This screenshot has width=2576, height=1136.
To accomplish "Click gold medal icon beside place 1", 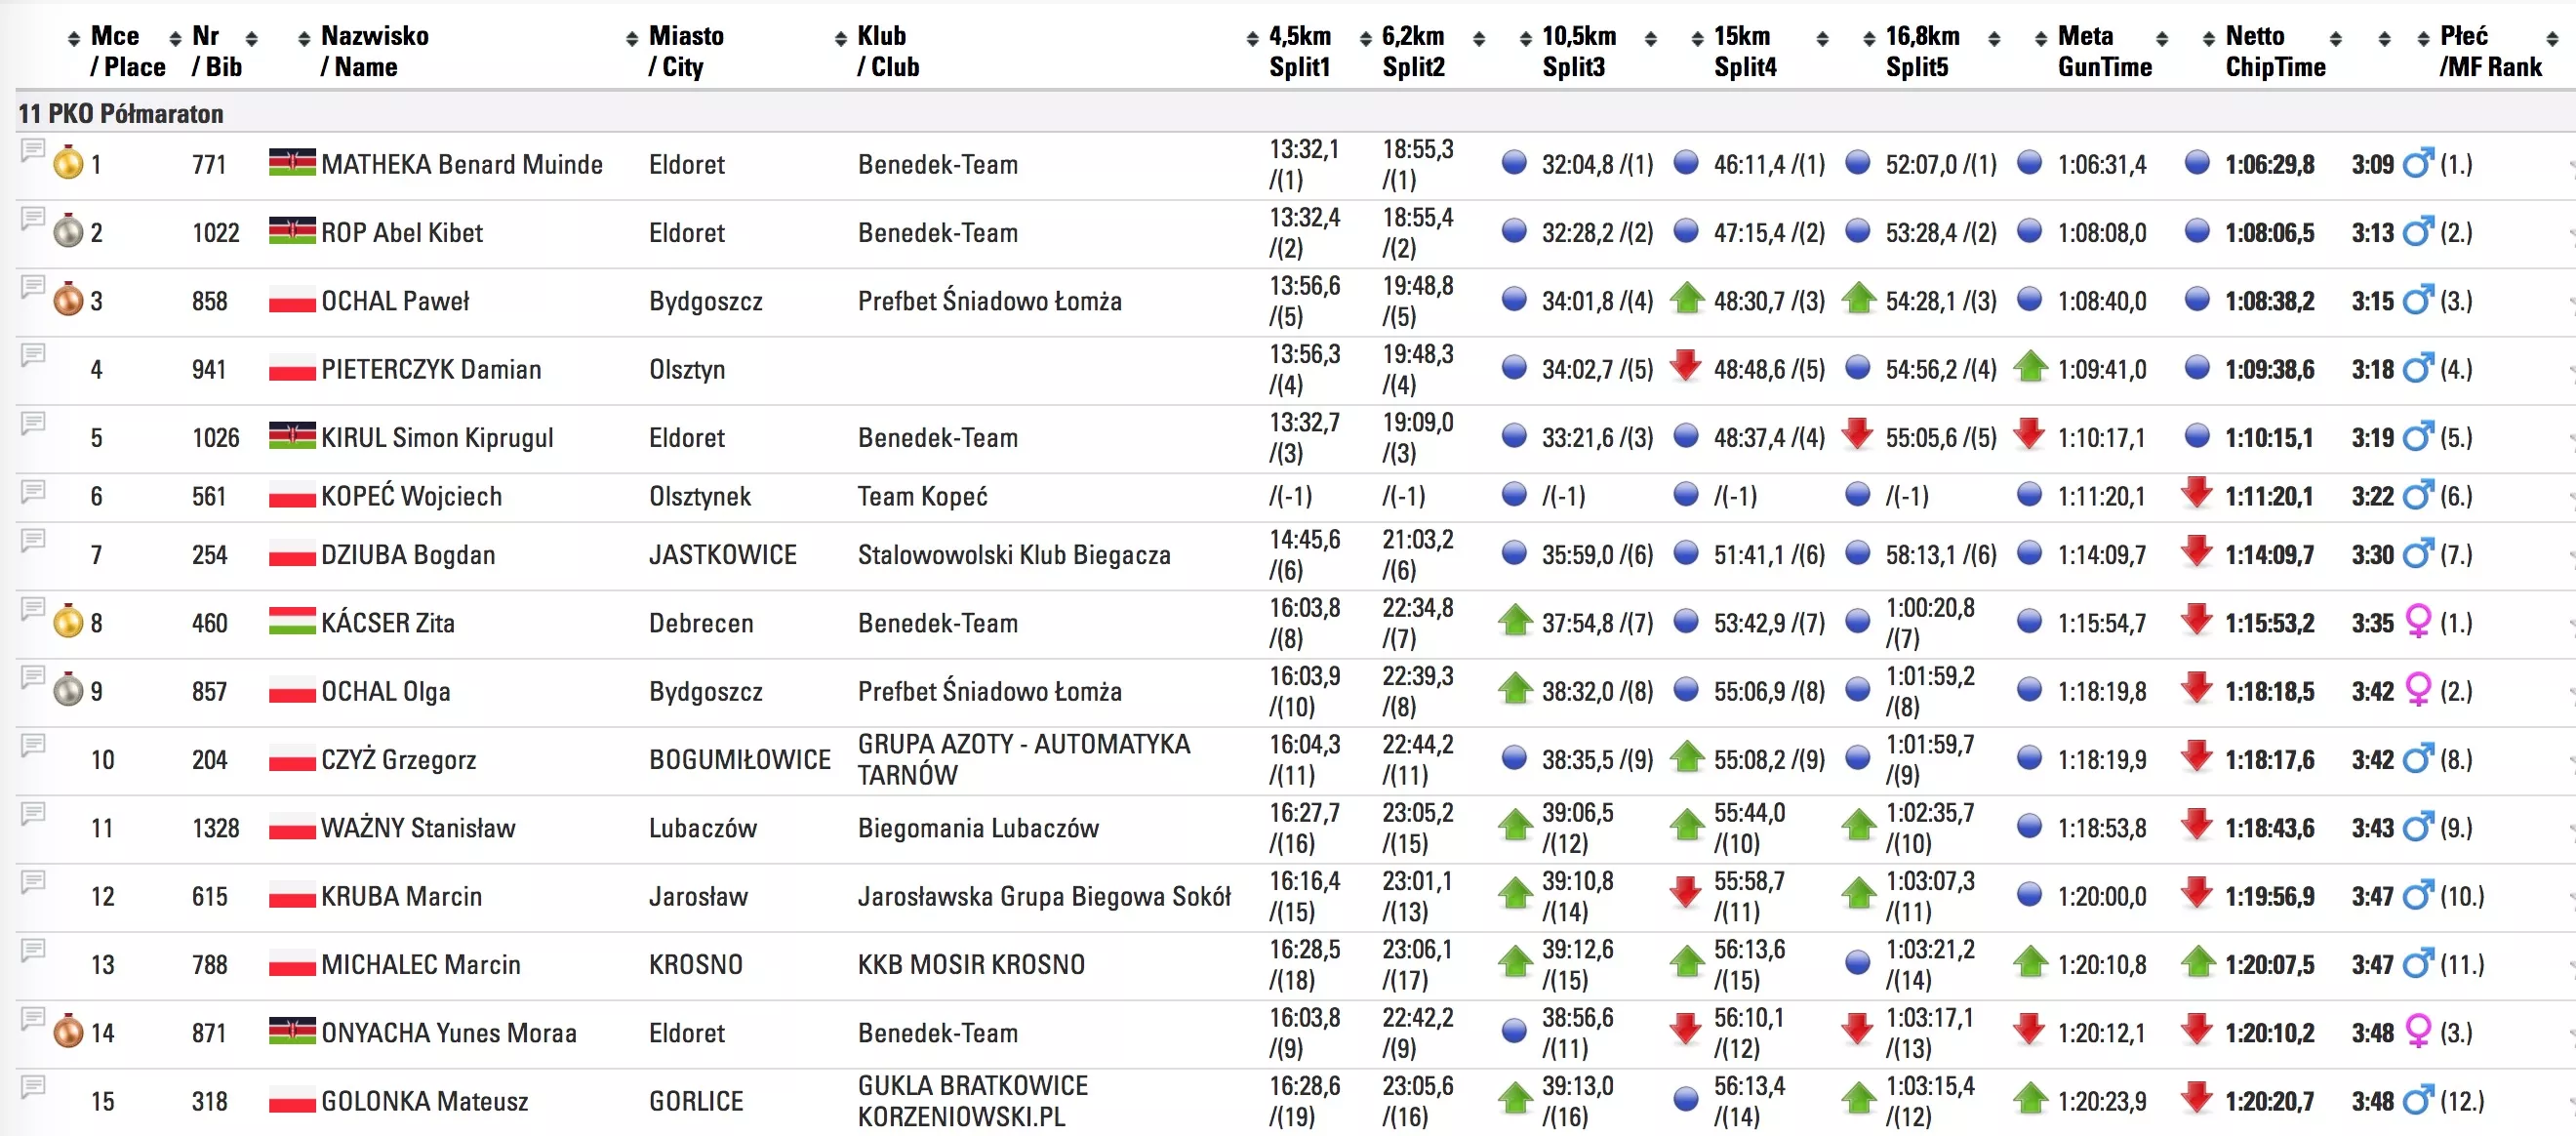I will (68, 163).
